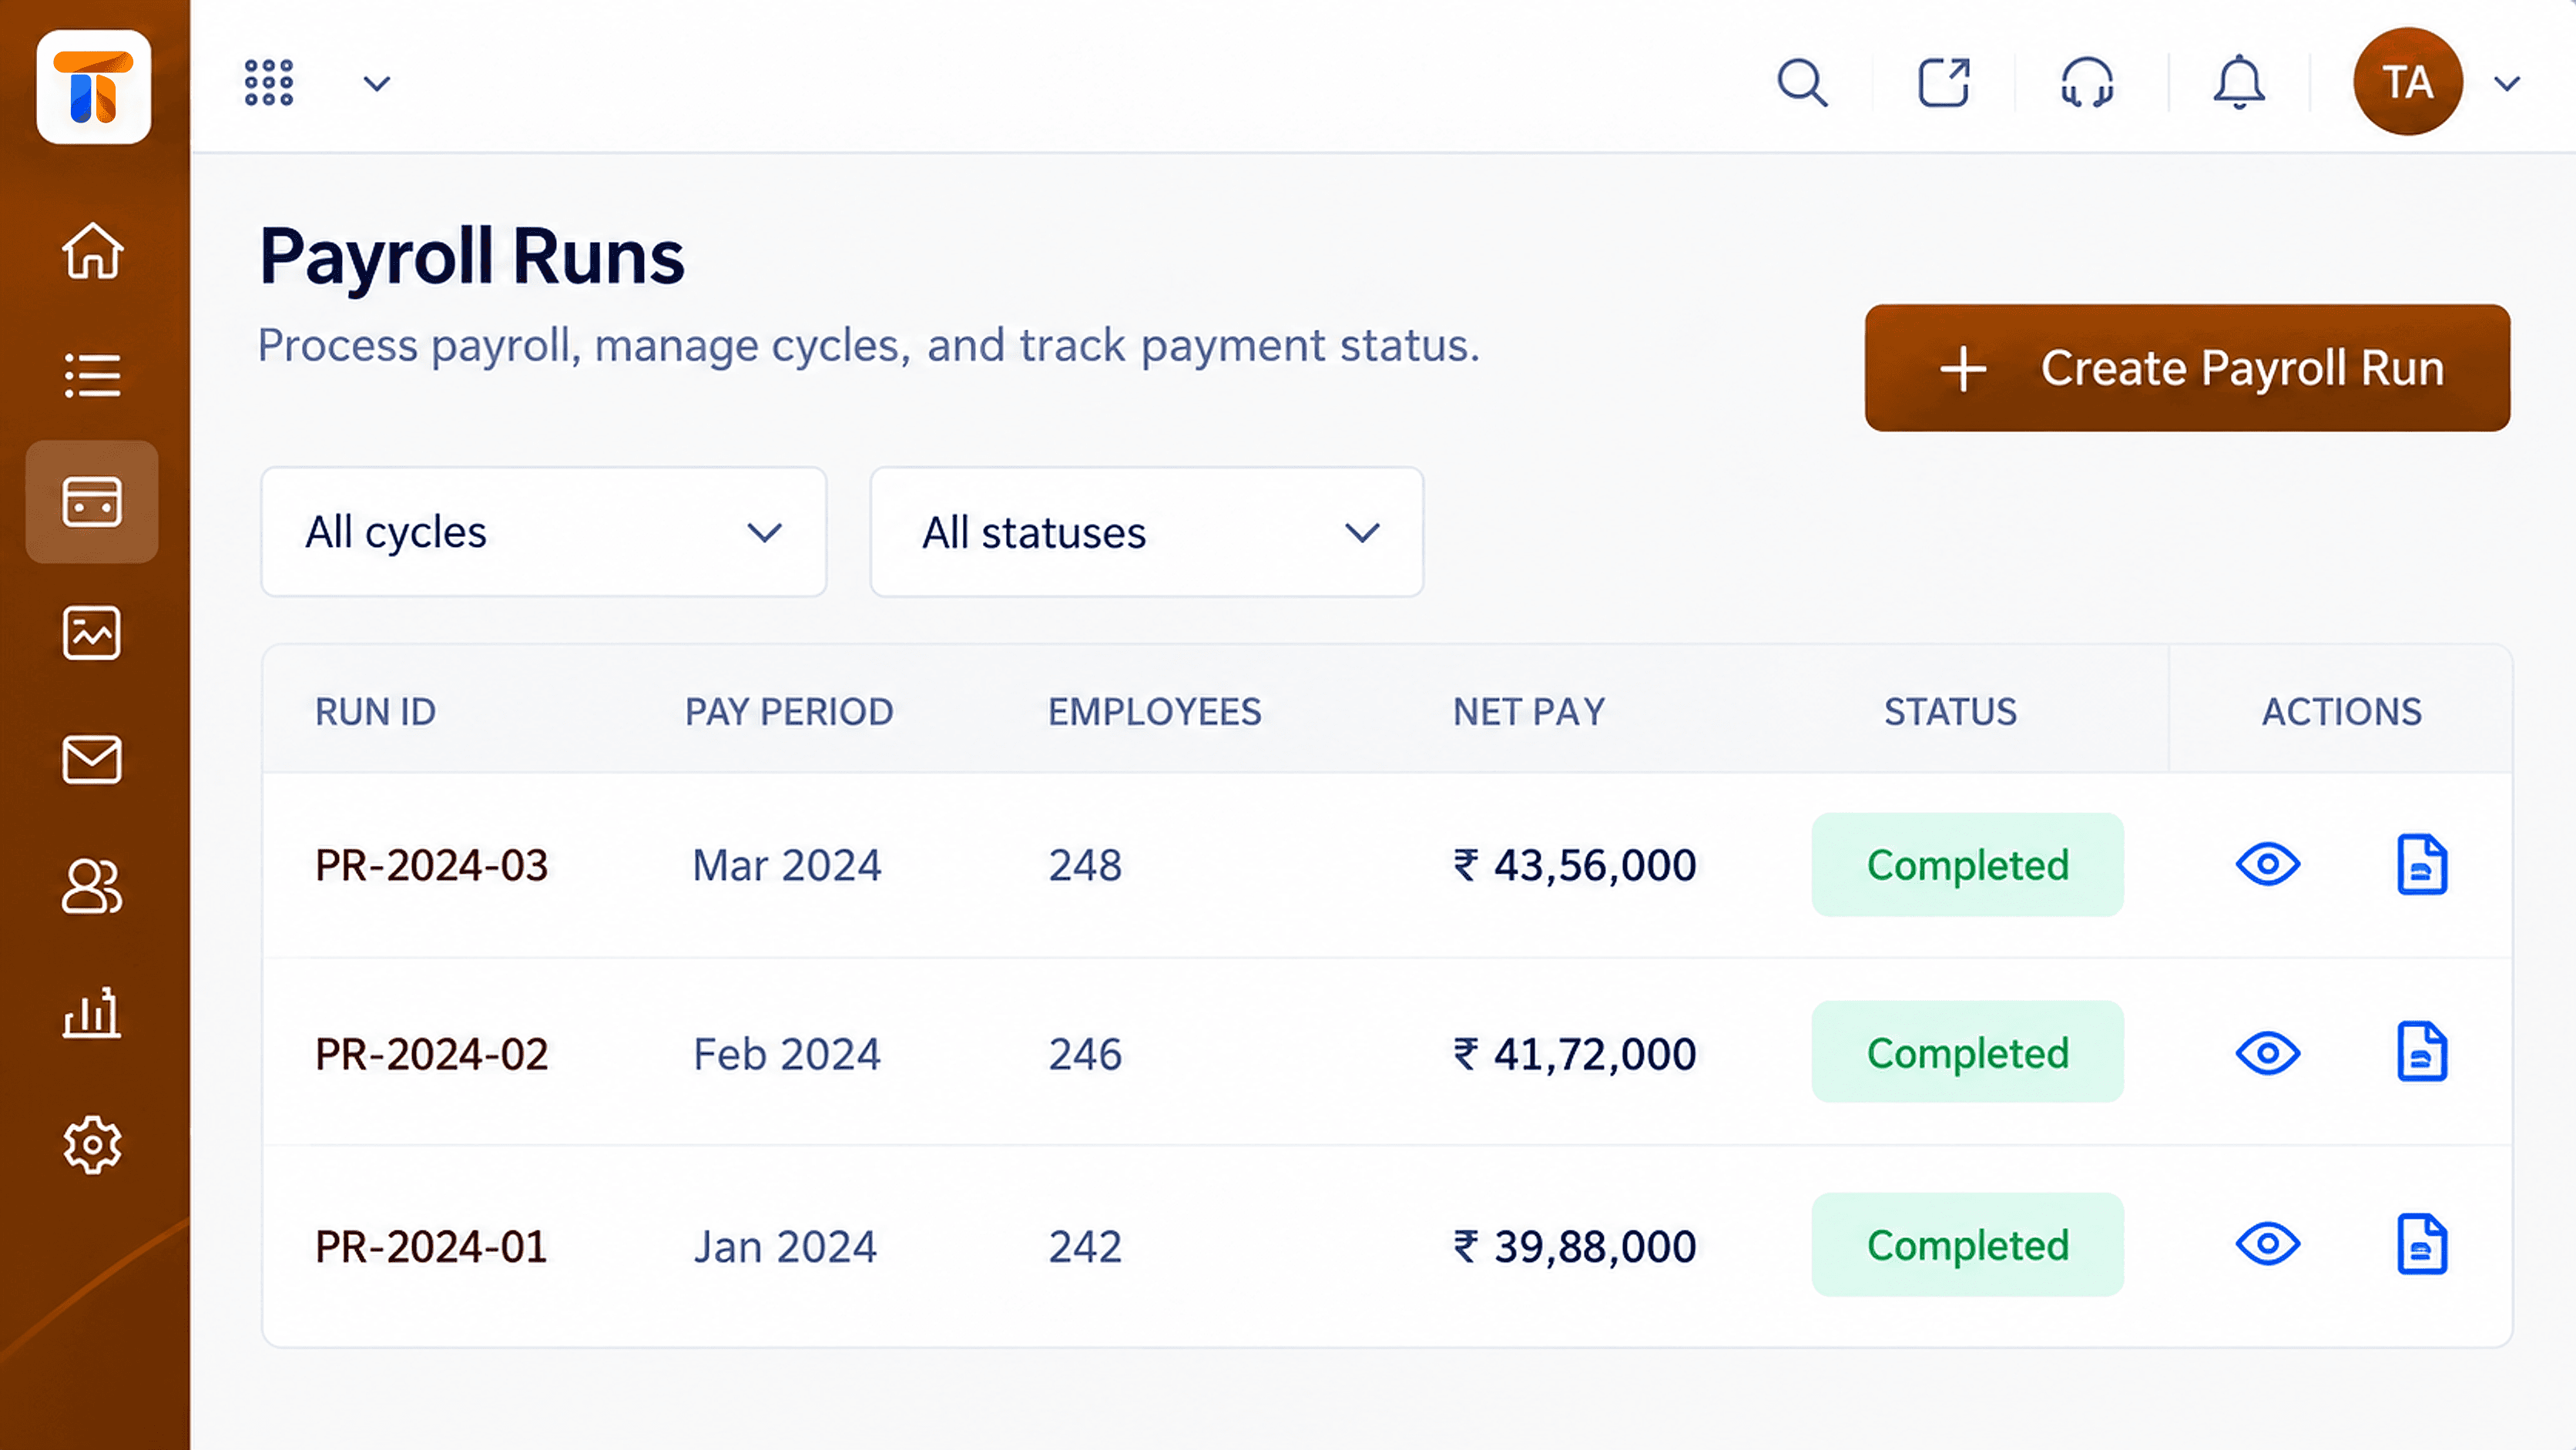Open the bar chart reports sidebar icon
The width and height of the screenshot is (2576, 1450).
[92, 1013]
